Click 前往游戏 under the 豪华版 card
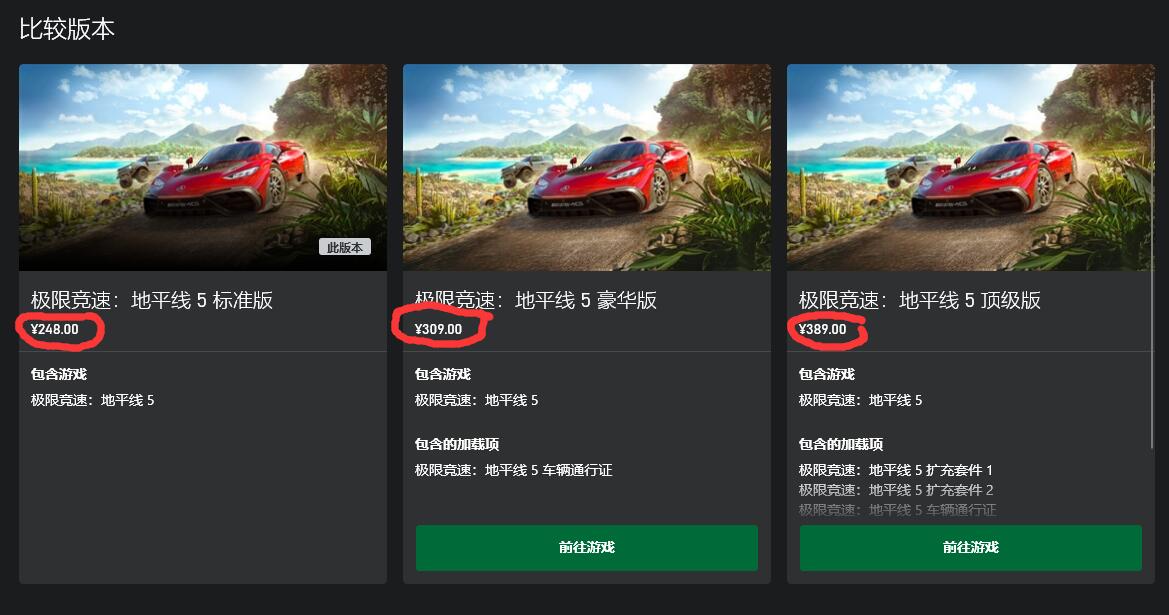The image size is (1169, 615). point(587,548)
